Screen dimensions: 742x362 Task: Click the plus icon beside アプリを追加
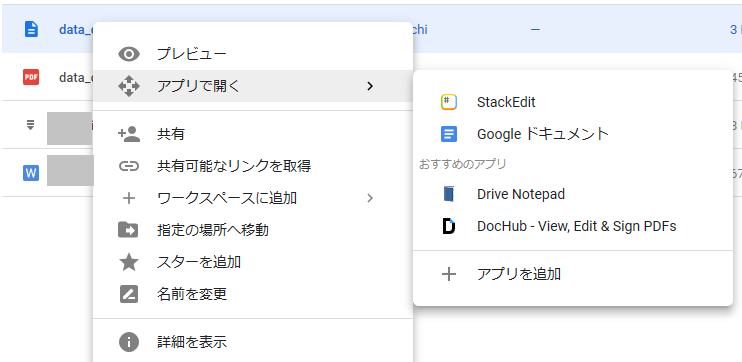click(449, 274)
